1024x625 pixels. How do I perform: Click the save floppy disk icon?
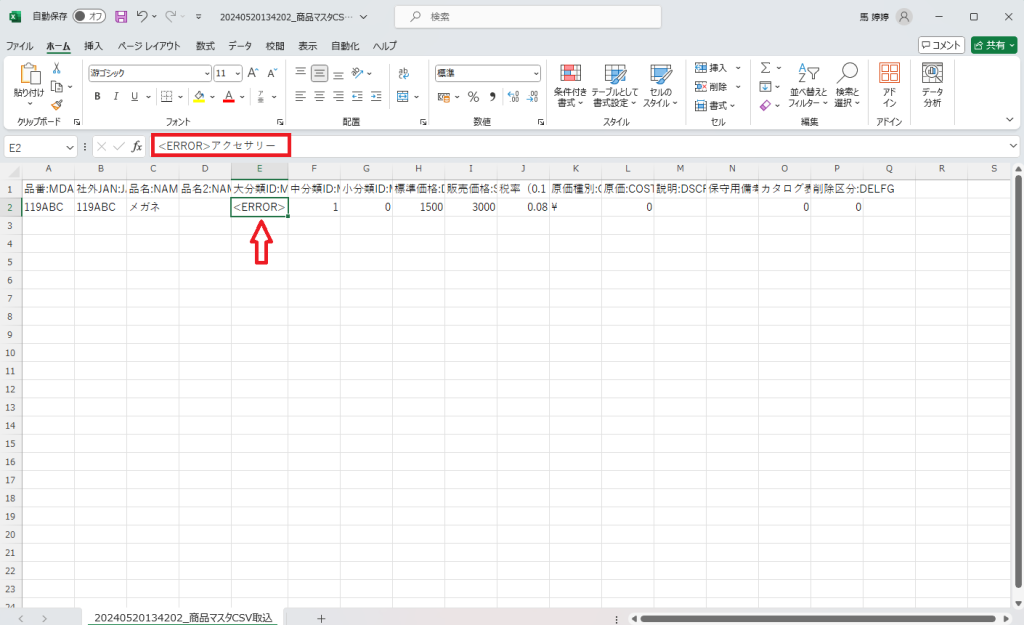tap(121, 17)
